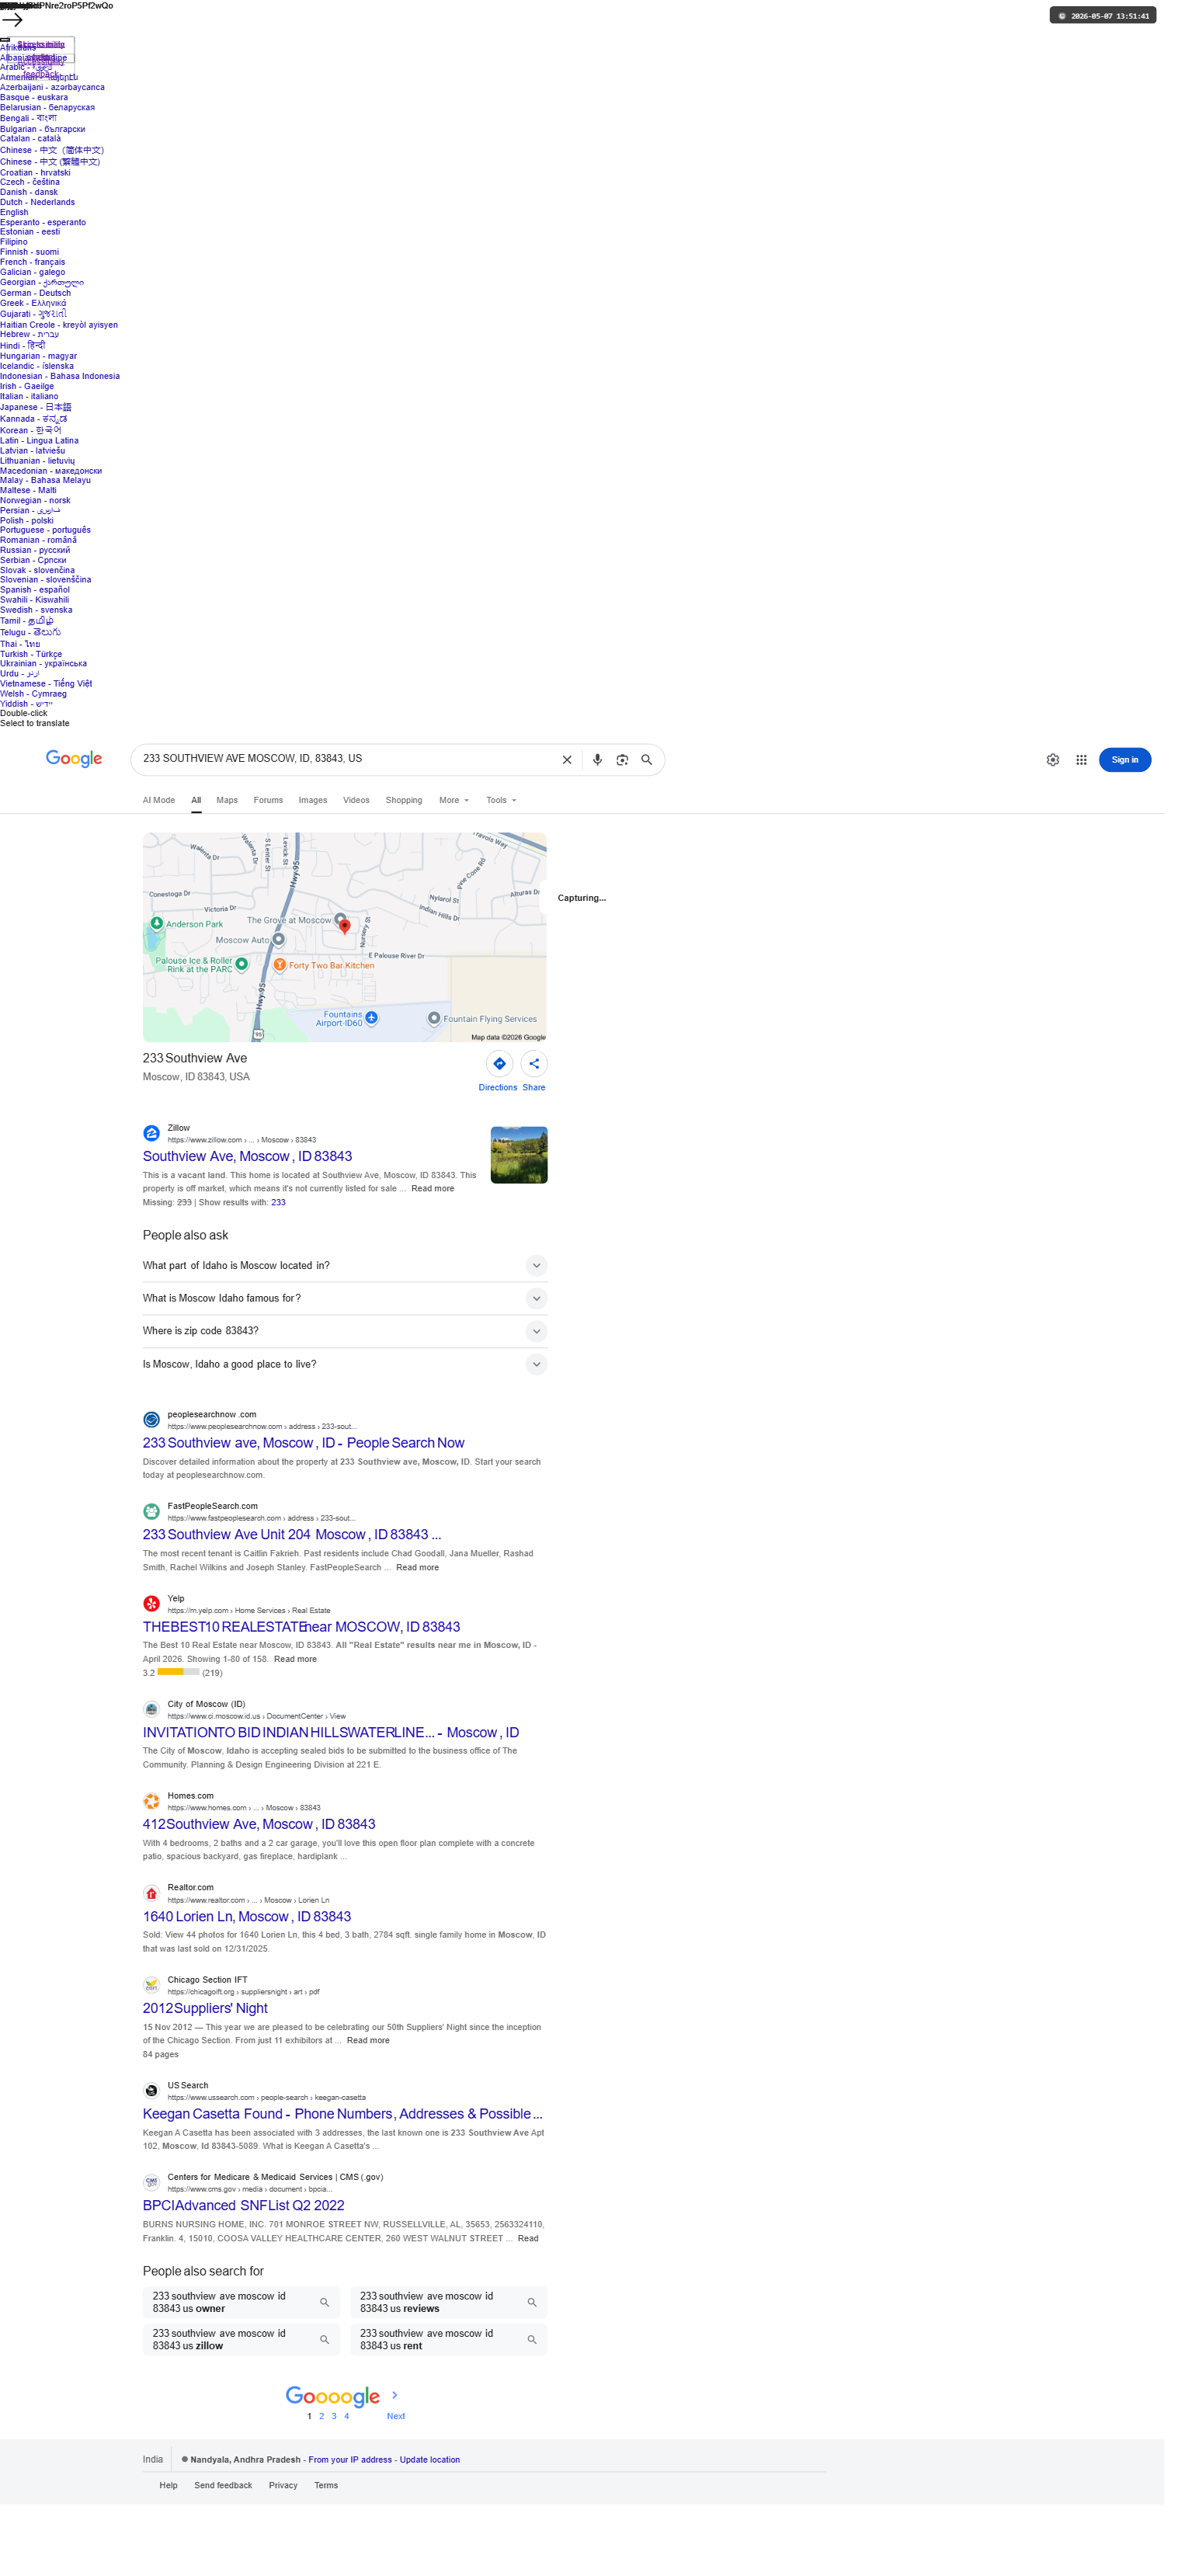Click the US Search favicon
This screenshot has height=2576, width=1178.
[151, 2091]
